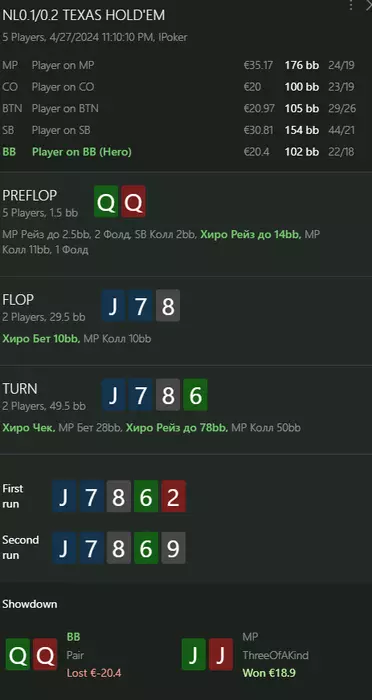
Task: Click MP's green J card in Showdown
Action: point(193,654)
